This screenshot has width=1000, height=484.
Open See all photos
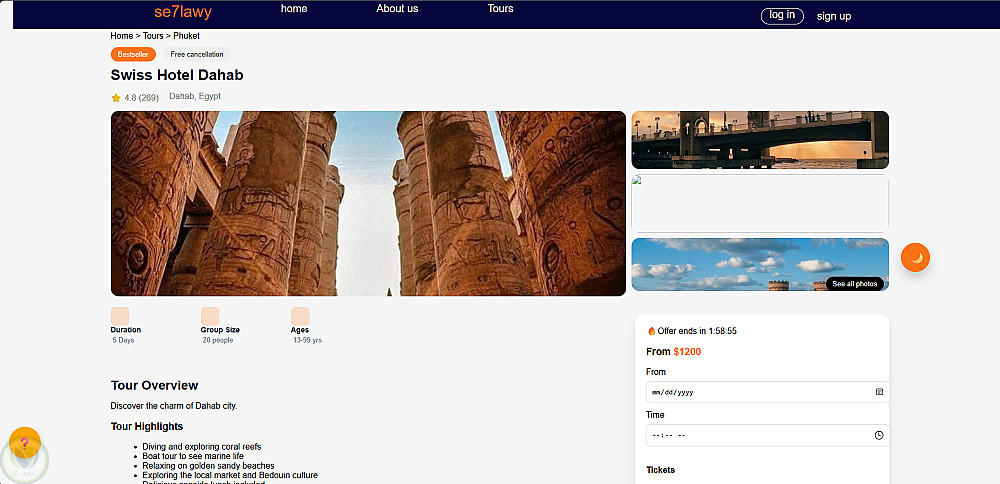(x=855, y=284)
